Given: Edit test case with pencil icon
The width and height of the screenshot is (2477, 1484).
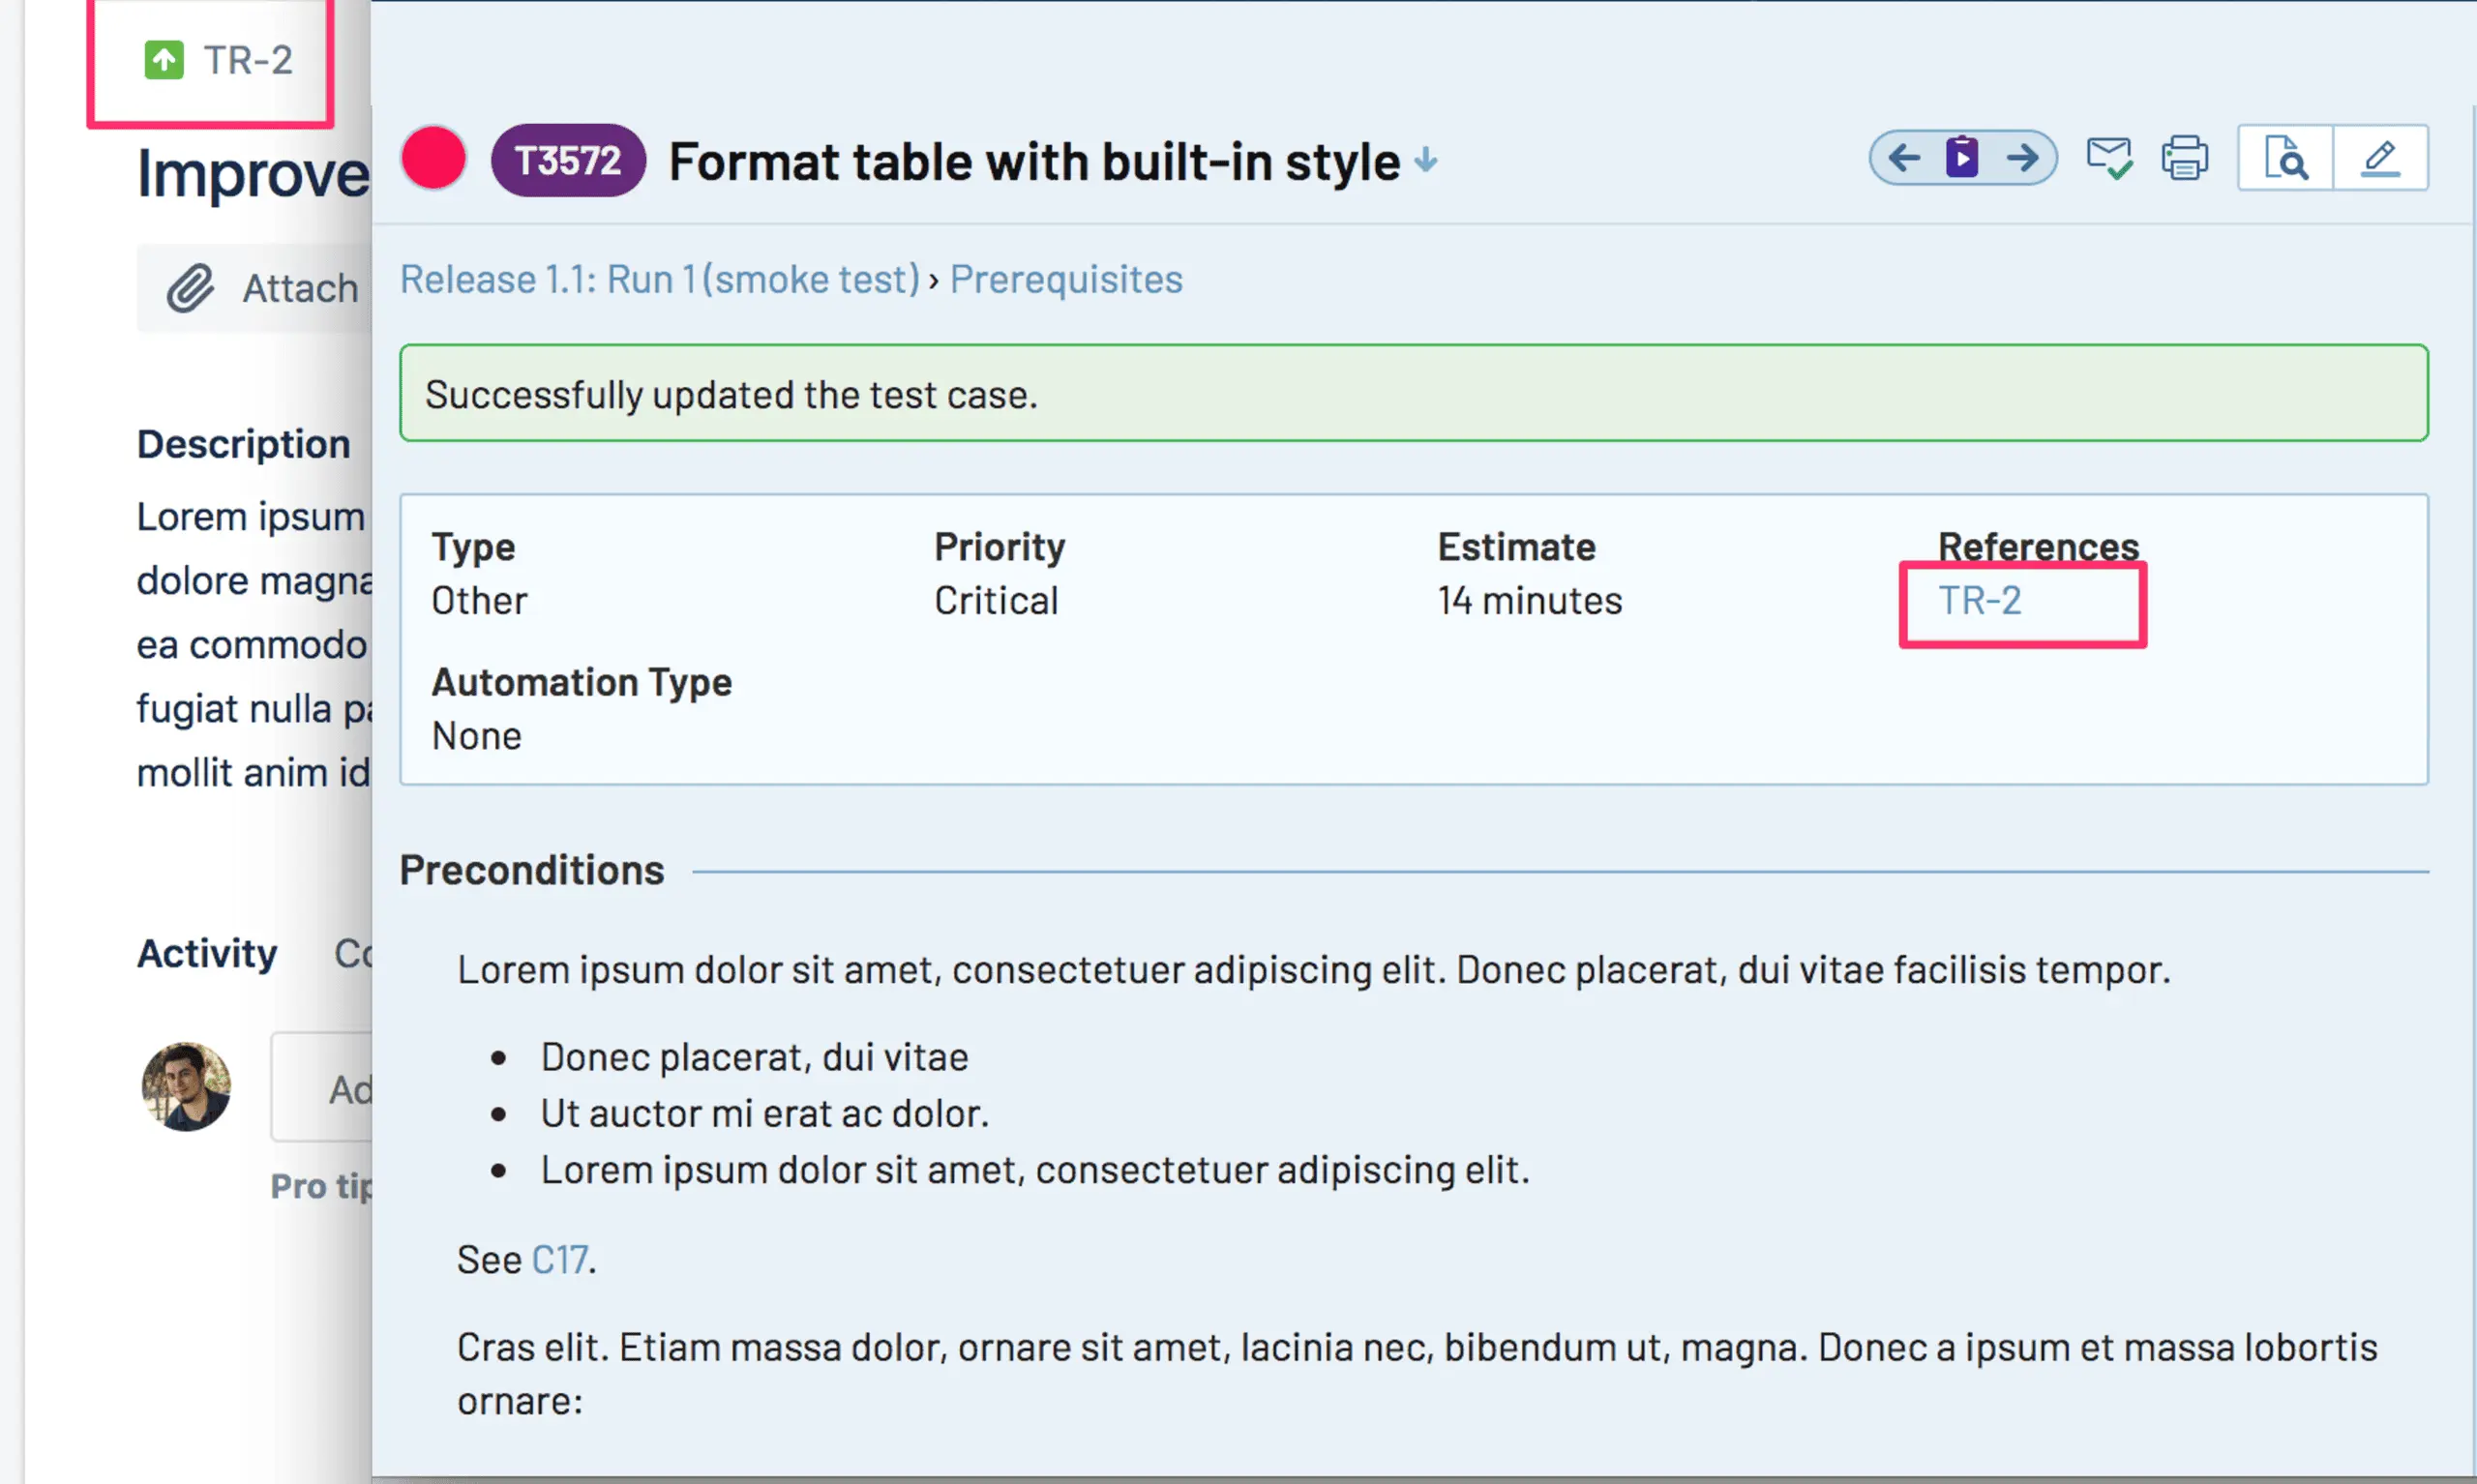Looking at the screenshot, I should point(2380,158).
